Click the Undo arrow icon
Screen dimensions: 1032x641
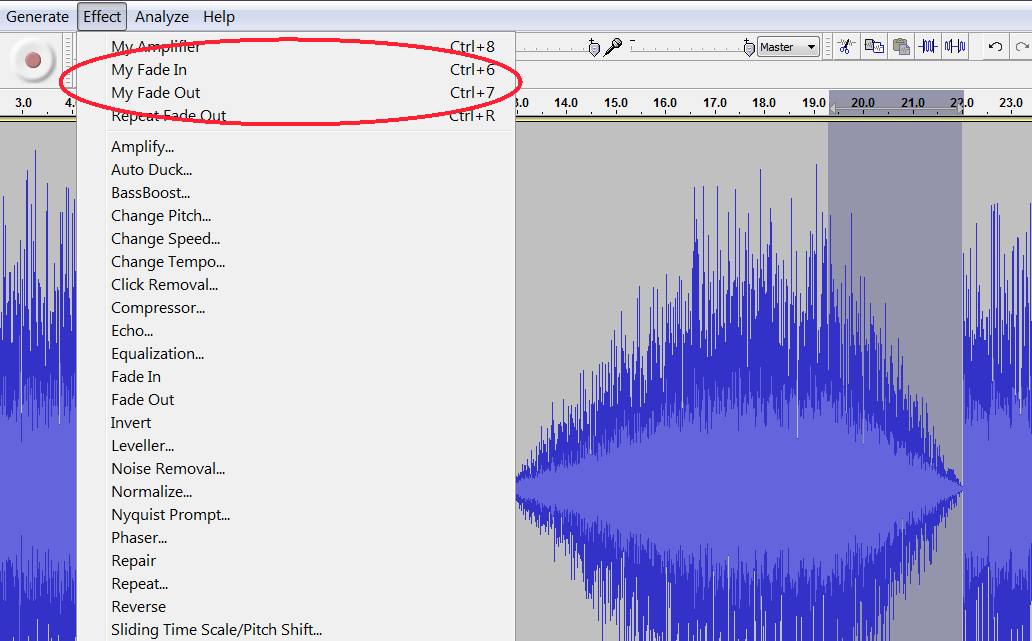pyautogui.click(x=995, y=47)
